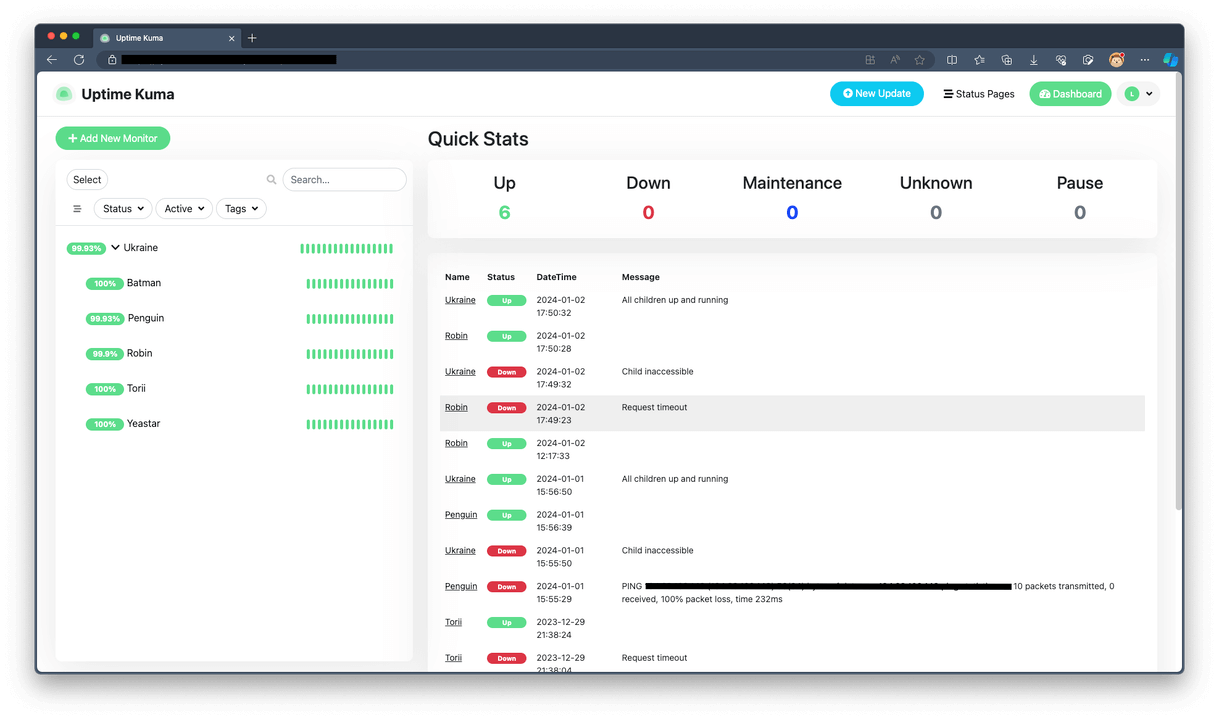Open Status Pages

979,94
